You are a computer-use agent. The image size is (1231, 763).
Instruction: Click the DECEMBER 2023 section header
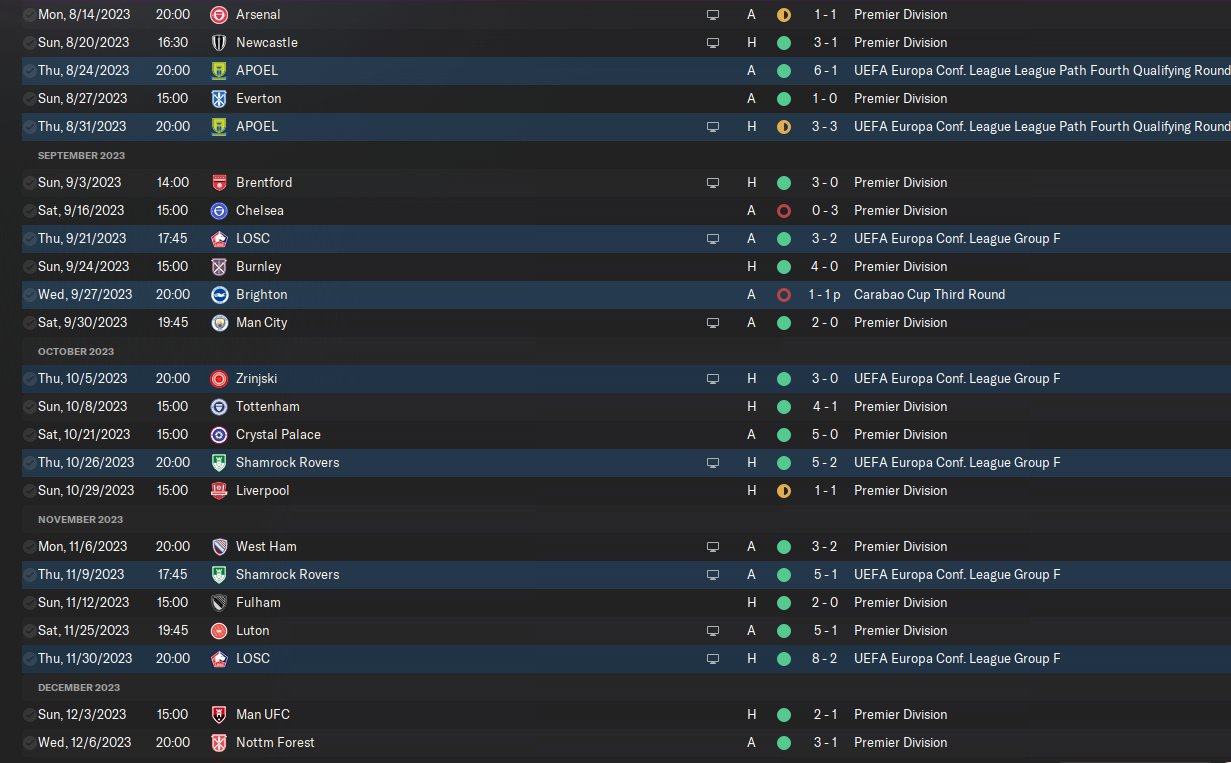(x=78, y=687)
